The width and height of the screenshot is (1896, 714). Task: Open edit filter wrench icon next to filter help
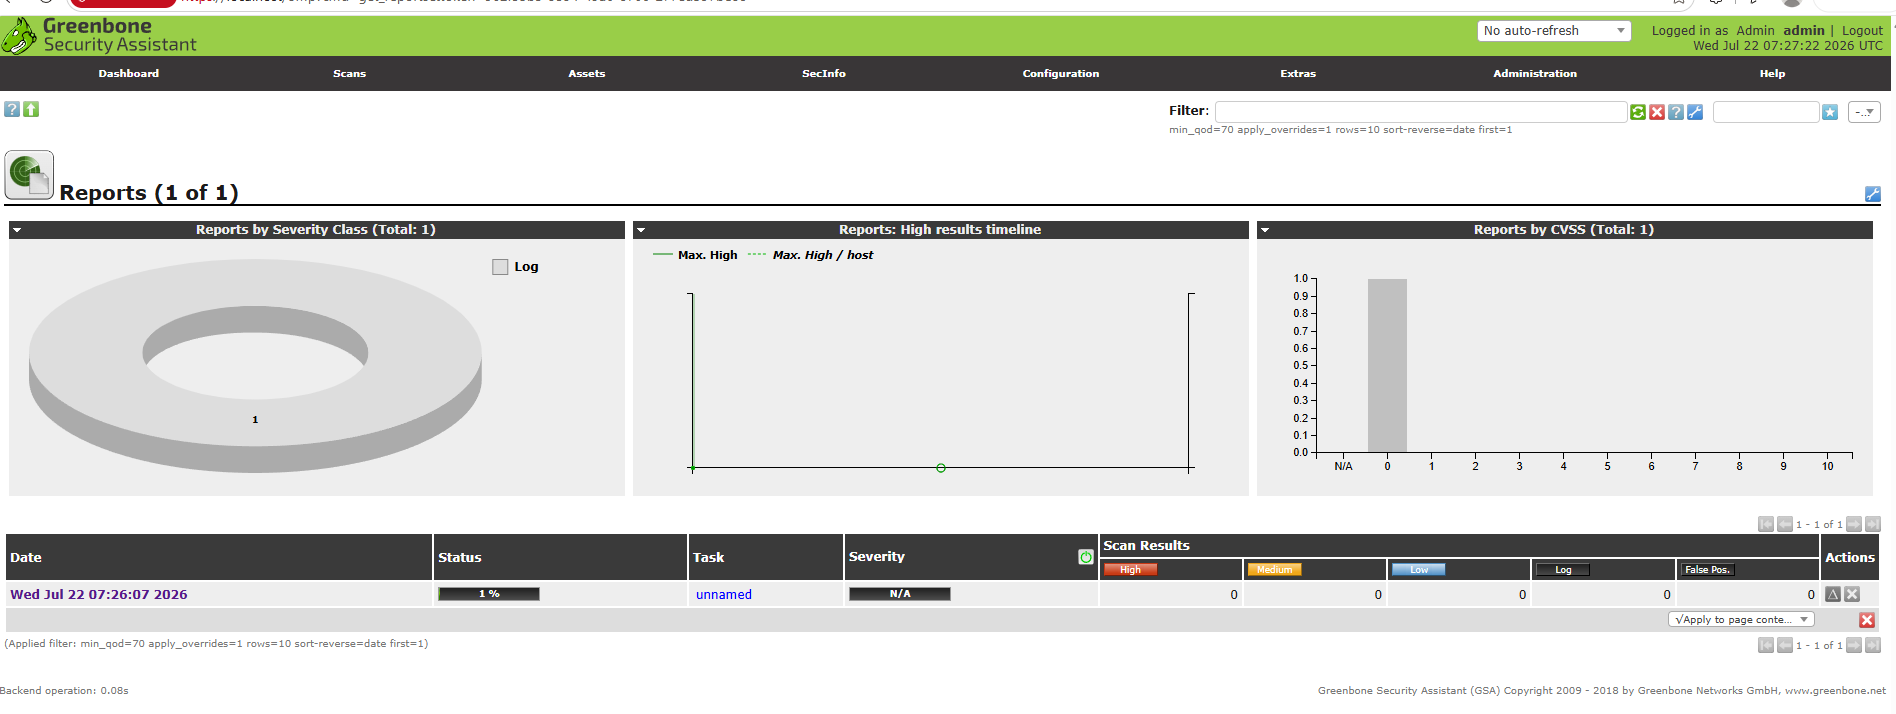coord(1695,112)
